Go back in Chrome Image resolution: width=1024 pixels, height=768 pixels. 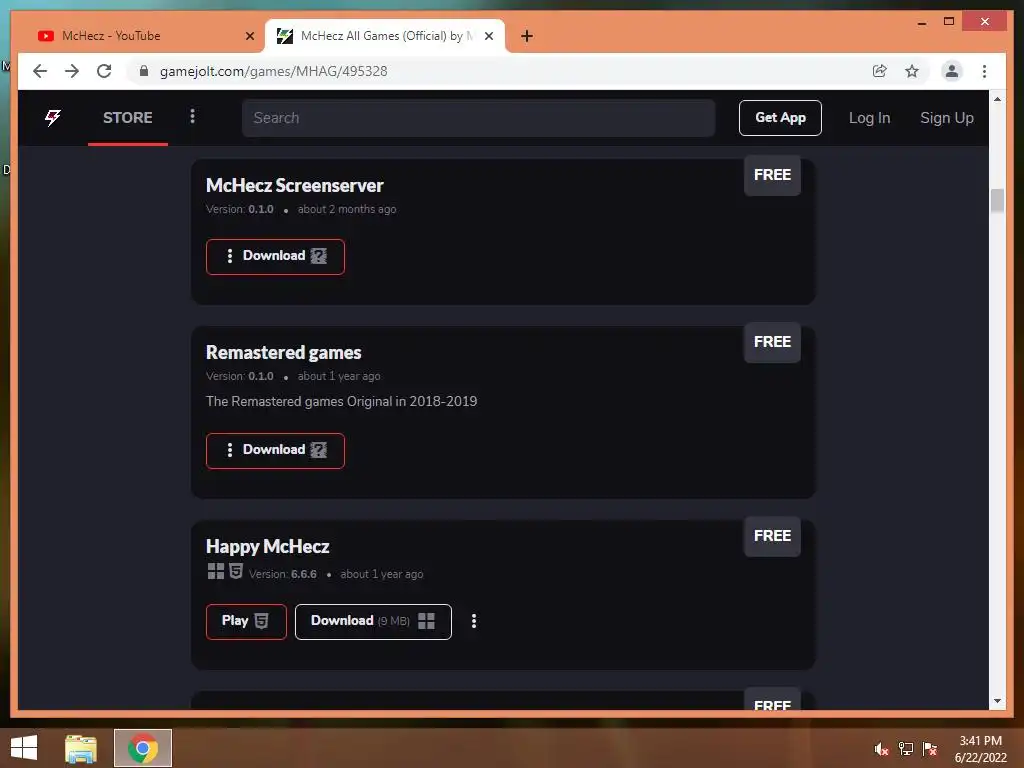(40, 71)
